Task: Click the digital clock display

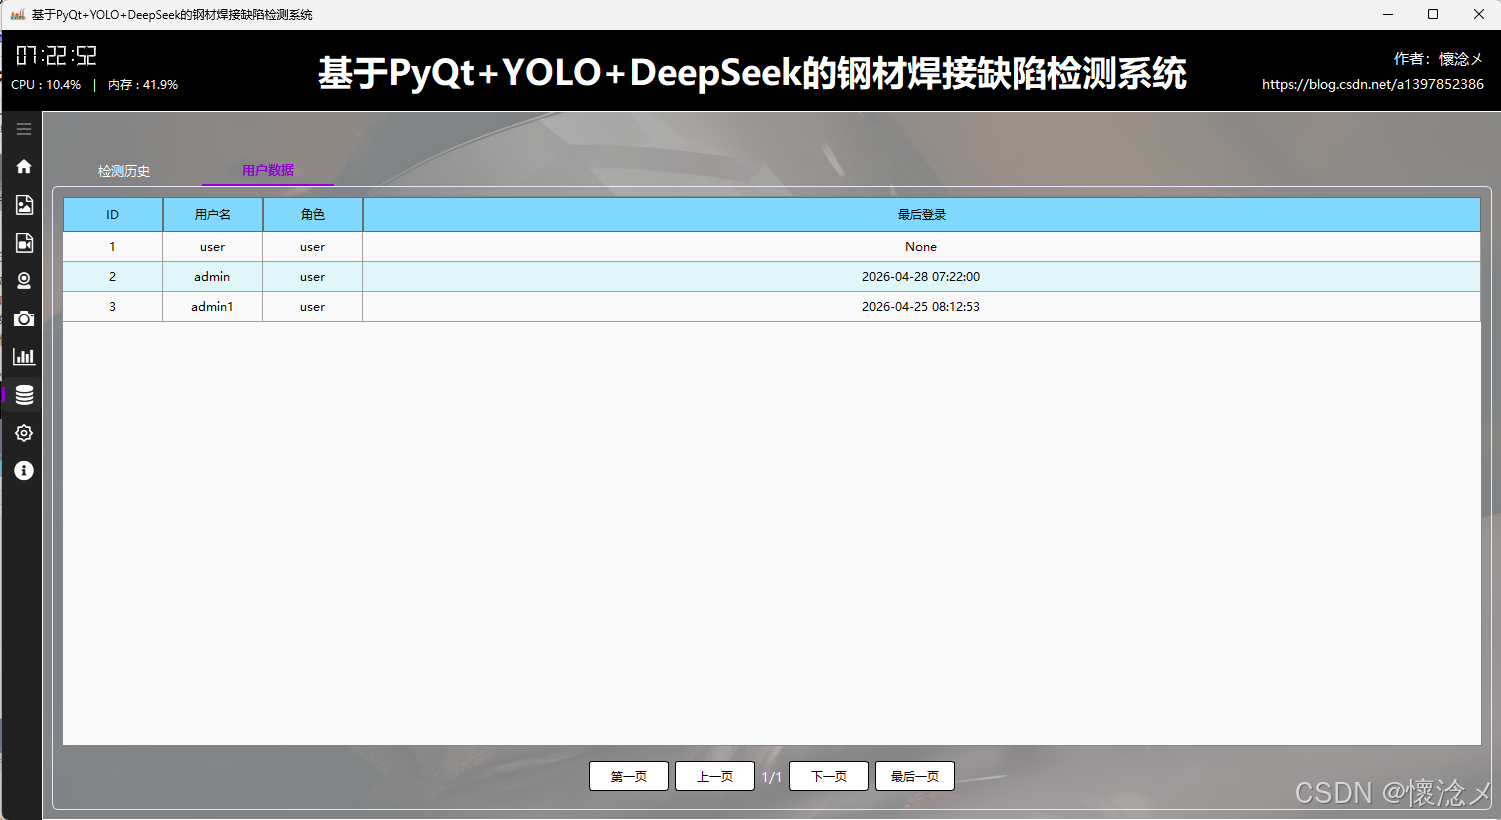Action: pyautogui.click(x=56, y=55)
